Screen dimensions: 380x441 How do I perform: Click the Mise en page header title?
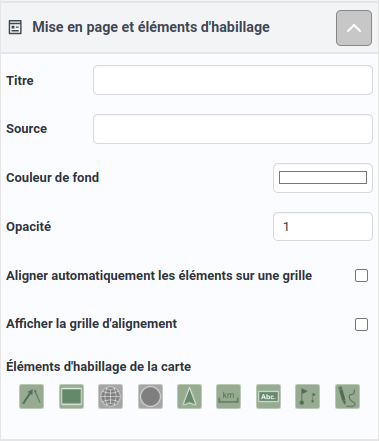click(x=151, y=27)
